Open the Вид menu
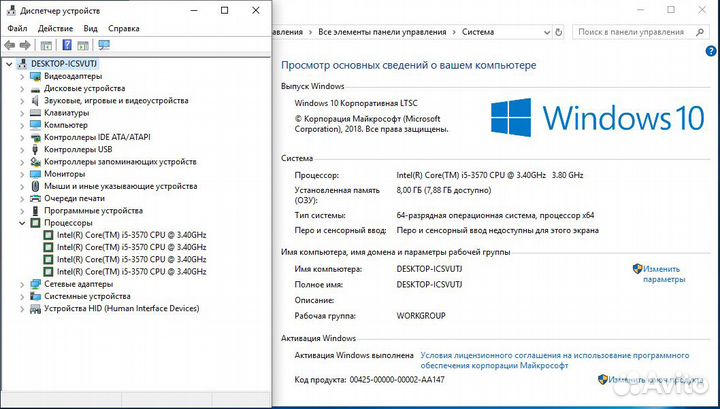The height and width of the screenshot is (409, 720). pyautogui.click(x=90, y=28)
